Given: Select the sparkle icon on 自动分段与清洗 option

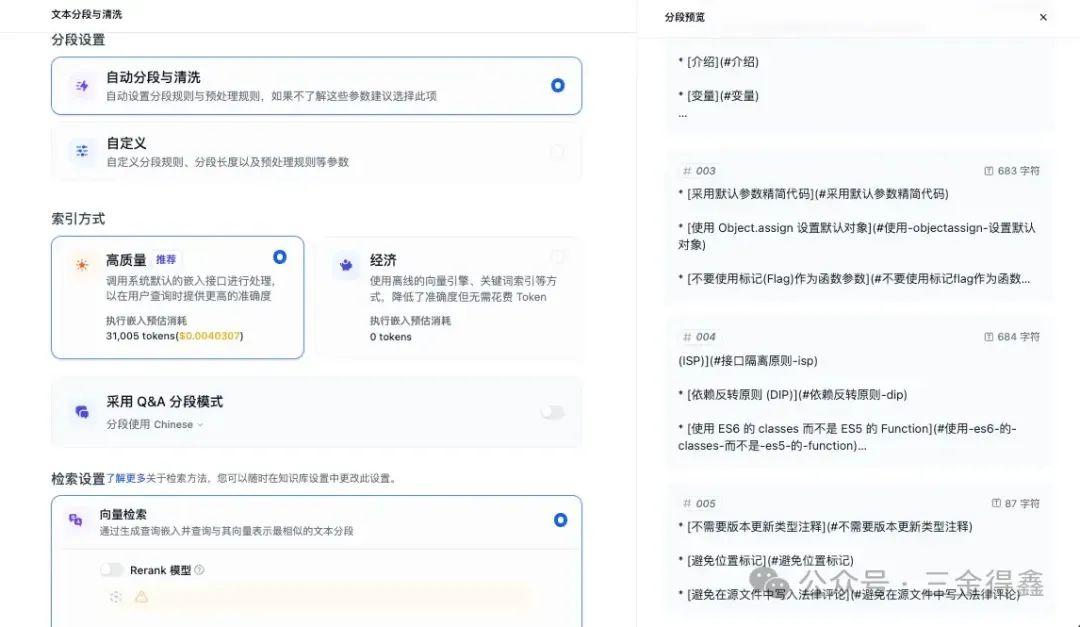Looking at the screenshot, I should point(82,86).
